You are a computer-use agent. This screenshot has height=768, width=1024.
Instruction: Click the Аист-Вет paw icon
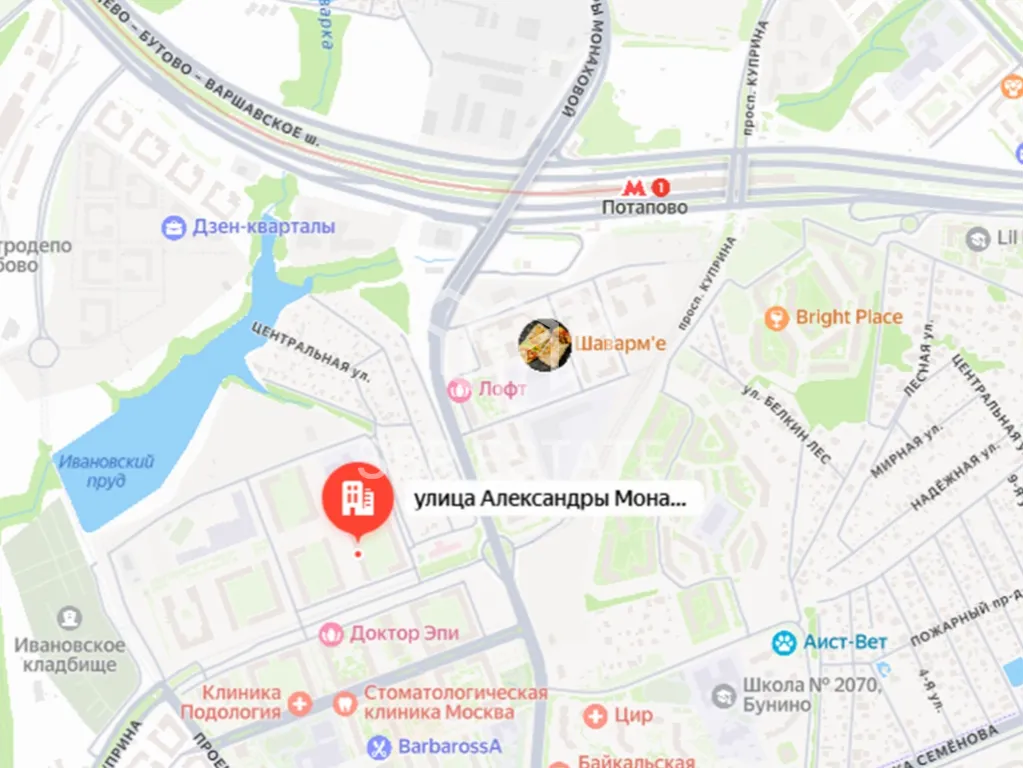(x=784, y=643)
